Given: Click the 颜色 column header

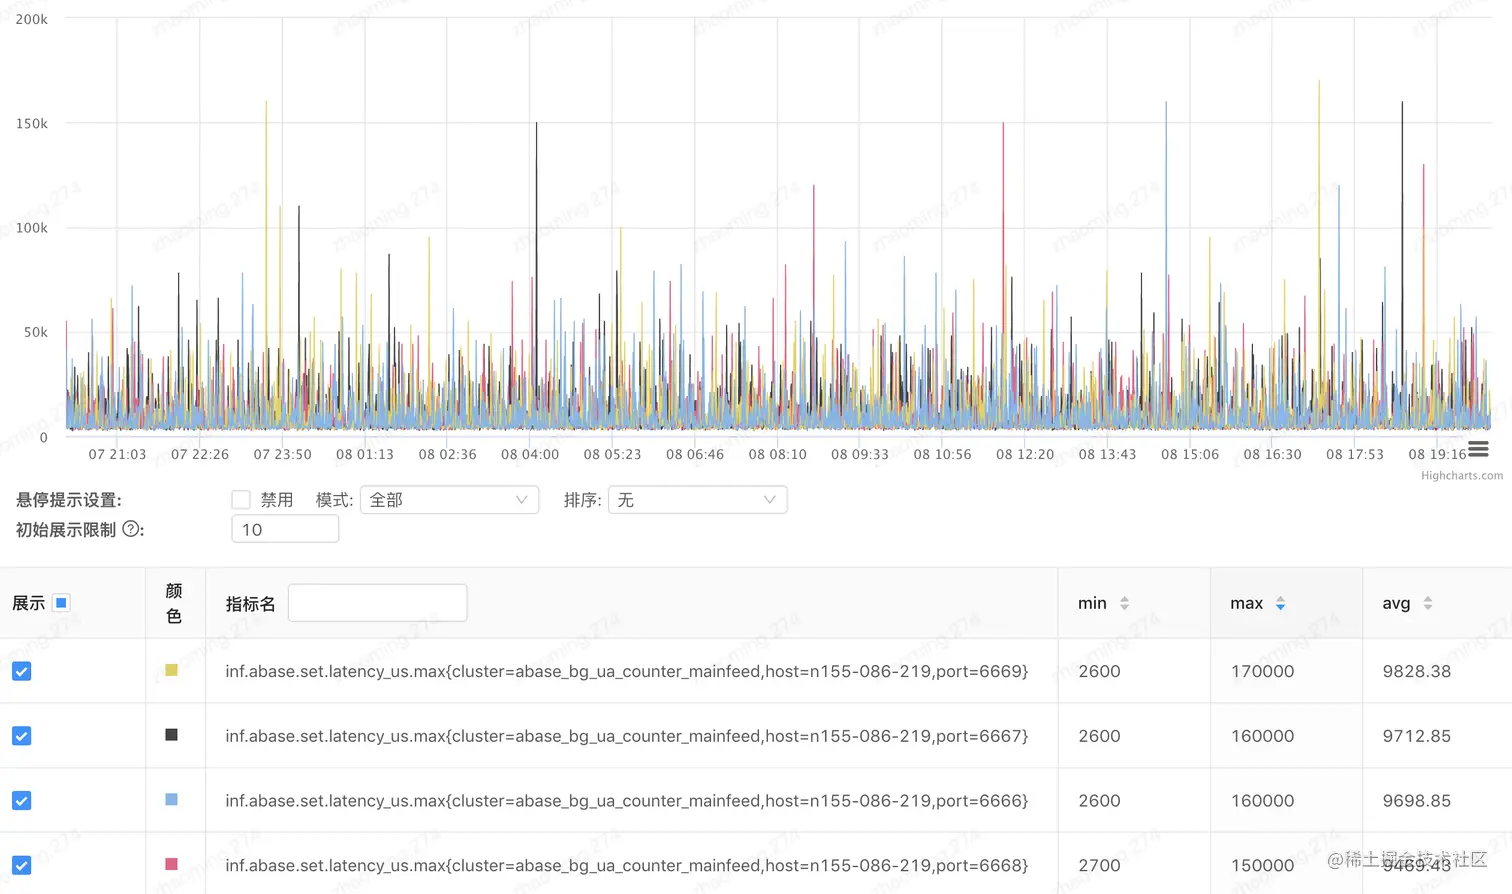Looking at the screenshot, I should 174,603.
